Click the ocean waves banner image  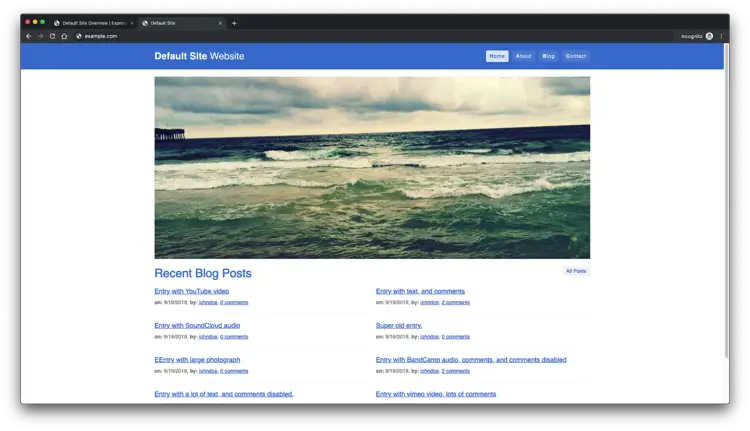(372, 168)
